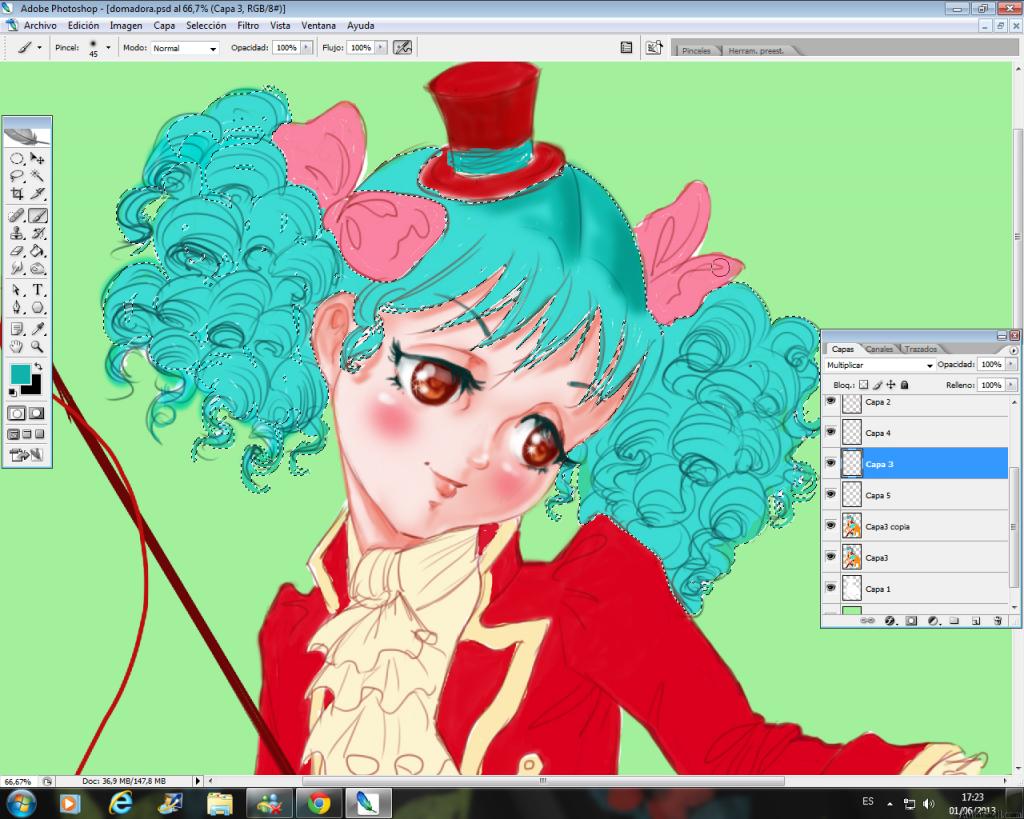1024x819 pixels.
Task: Open the Selección menu
Action: [206, 25]
